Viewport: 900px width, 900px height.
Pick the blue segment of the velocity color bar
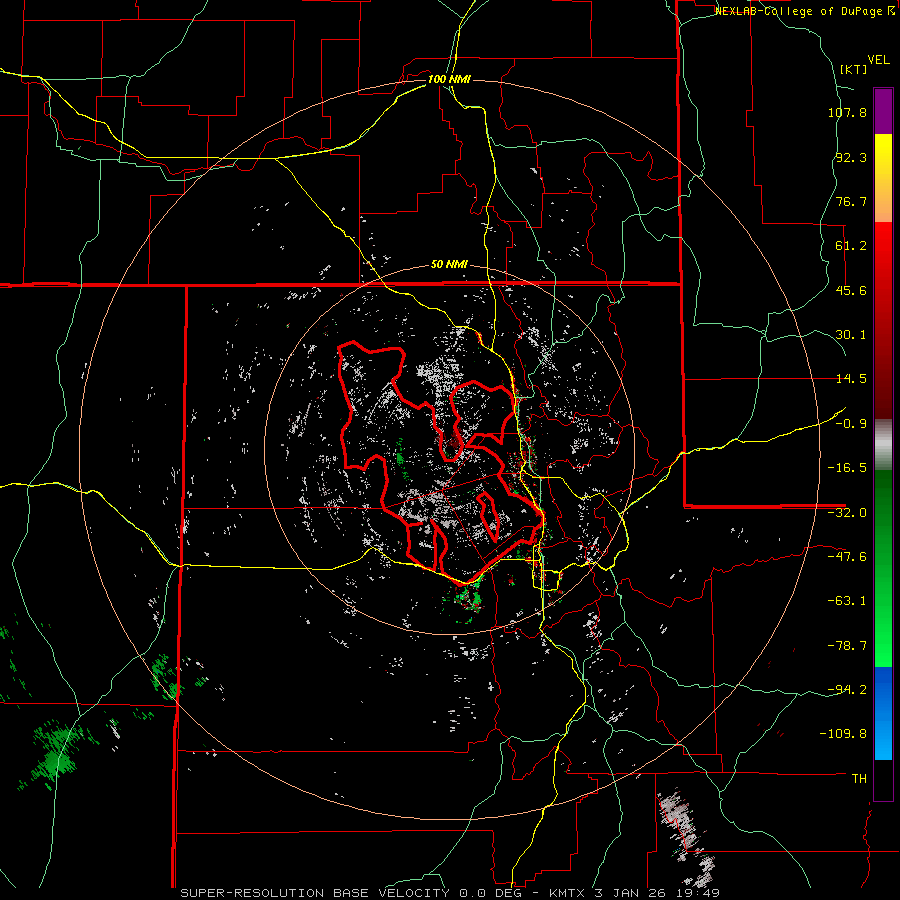[883, 713]
